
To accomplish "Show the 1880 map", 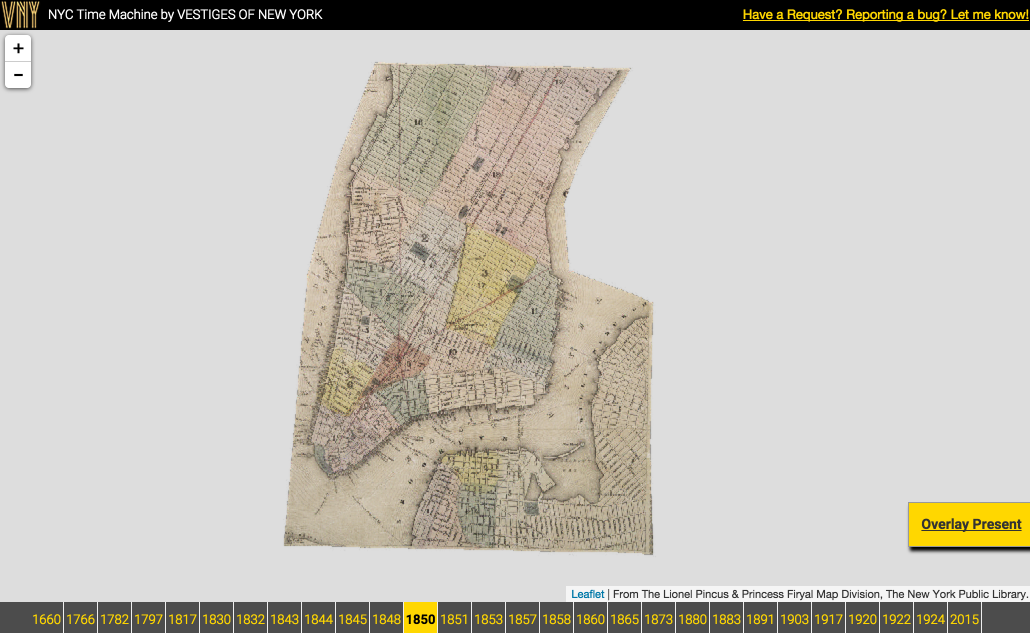I will click(x=692, y=619).
